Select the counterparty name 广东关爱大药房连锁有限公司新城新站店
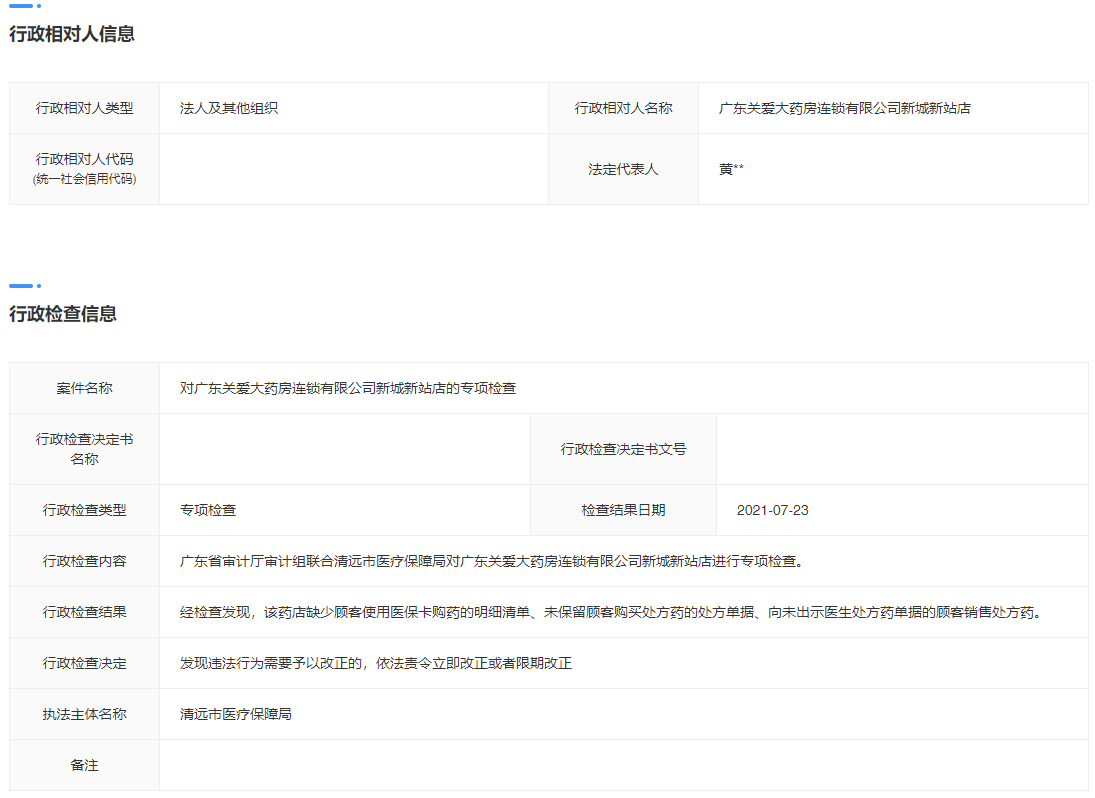Viewport: 1095px width, 798px height. [x=845, y=108]
